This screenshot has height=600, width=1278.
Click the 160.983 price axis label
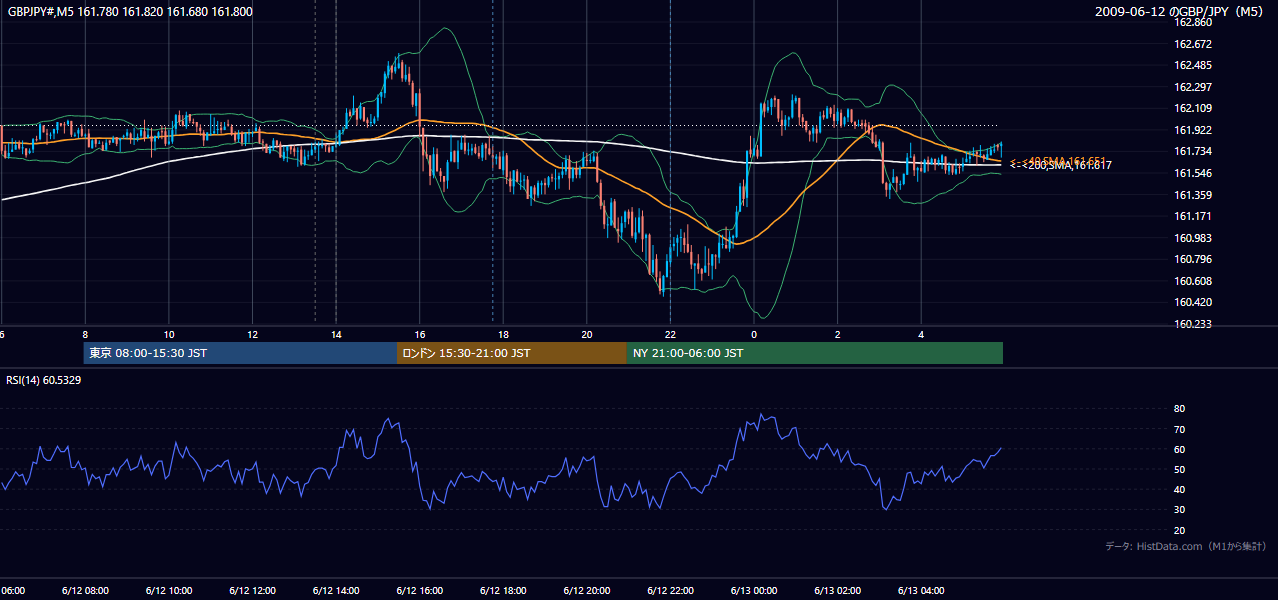[1192, 238]
